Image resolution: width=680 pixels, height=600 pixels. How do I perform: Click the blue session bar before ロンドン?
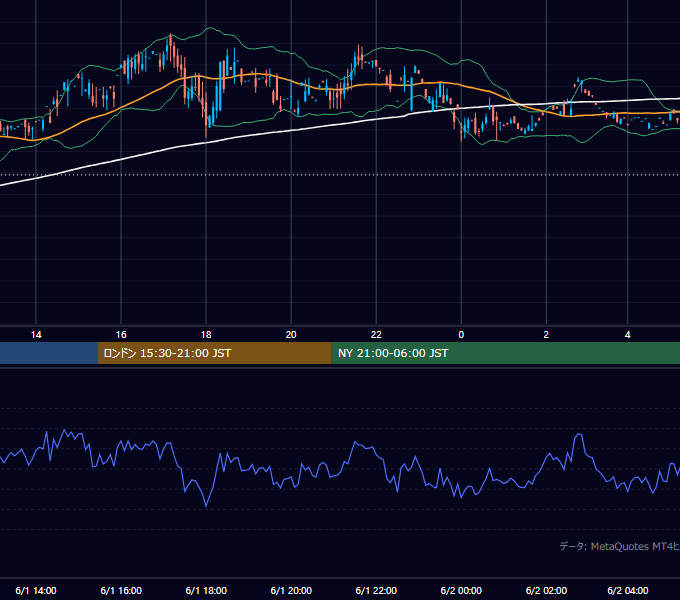[x=49, y=353]
